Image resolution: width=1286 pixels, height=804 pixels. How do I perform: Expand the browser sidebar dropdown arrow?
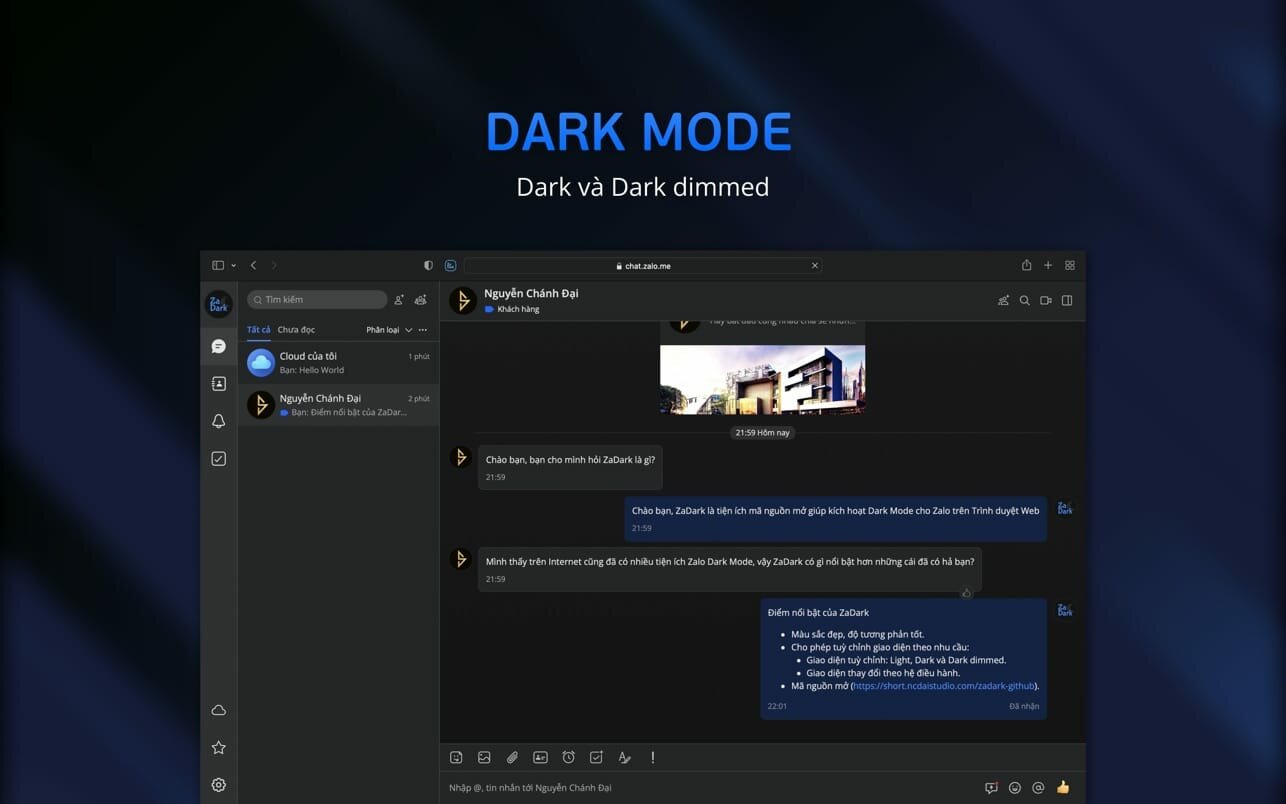click(234, 266)
